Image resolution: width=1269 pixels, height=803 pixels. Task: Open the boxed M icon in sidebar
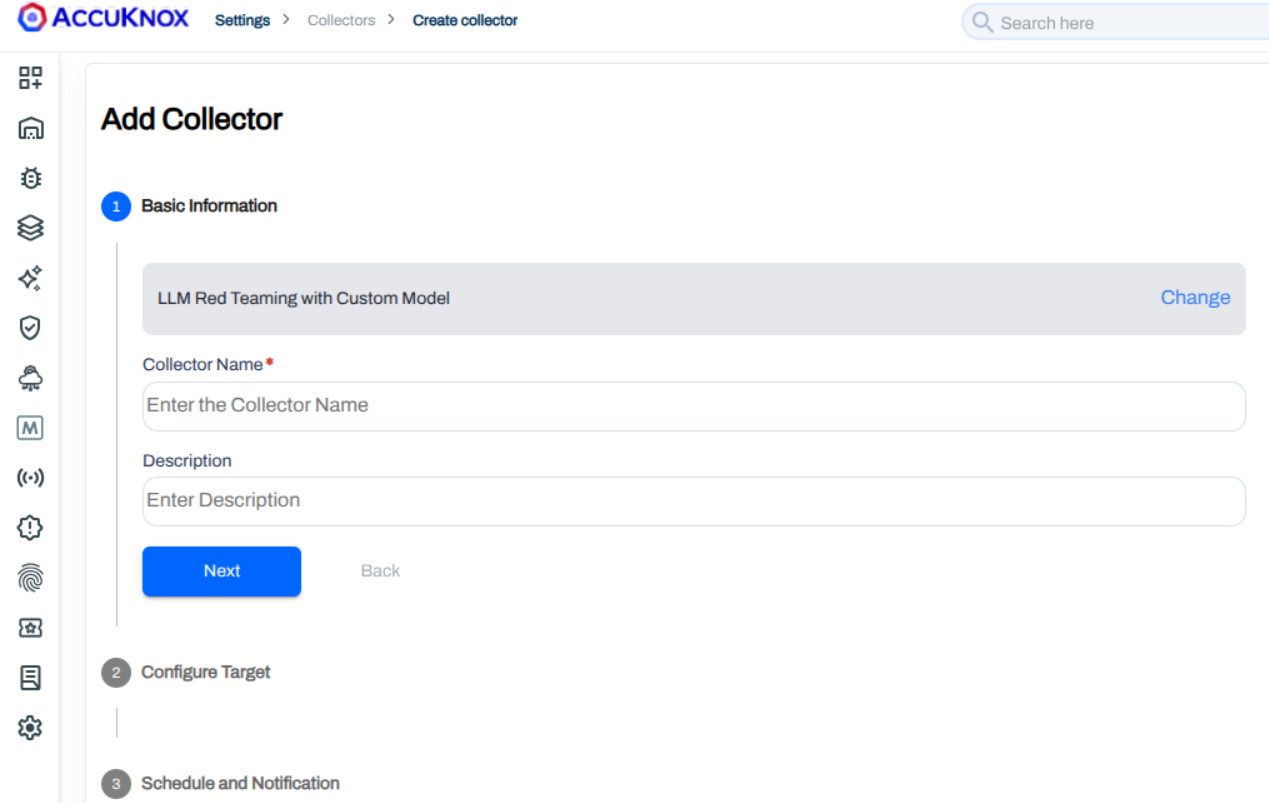(31, 428)
